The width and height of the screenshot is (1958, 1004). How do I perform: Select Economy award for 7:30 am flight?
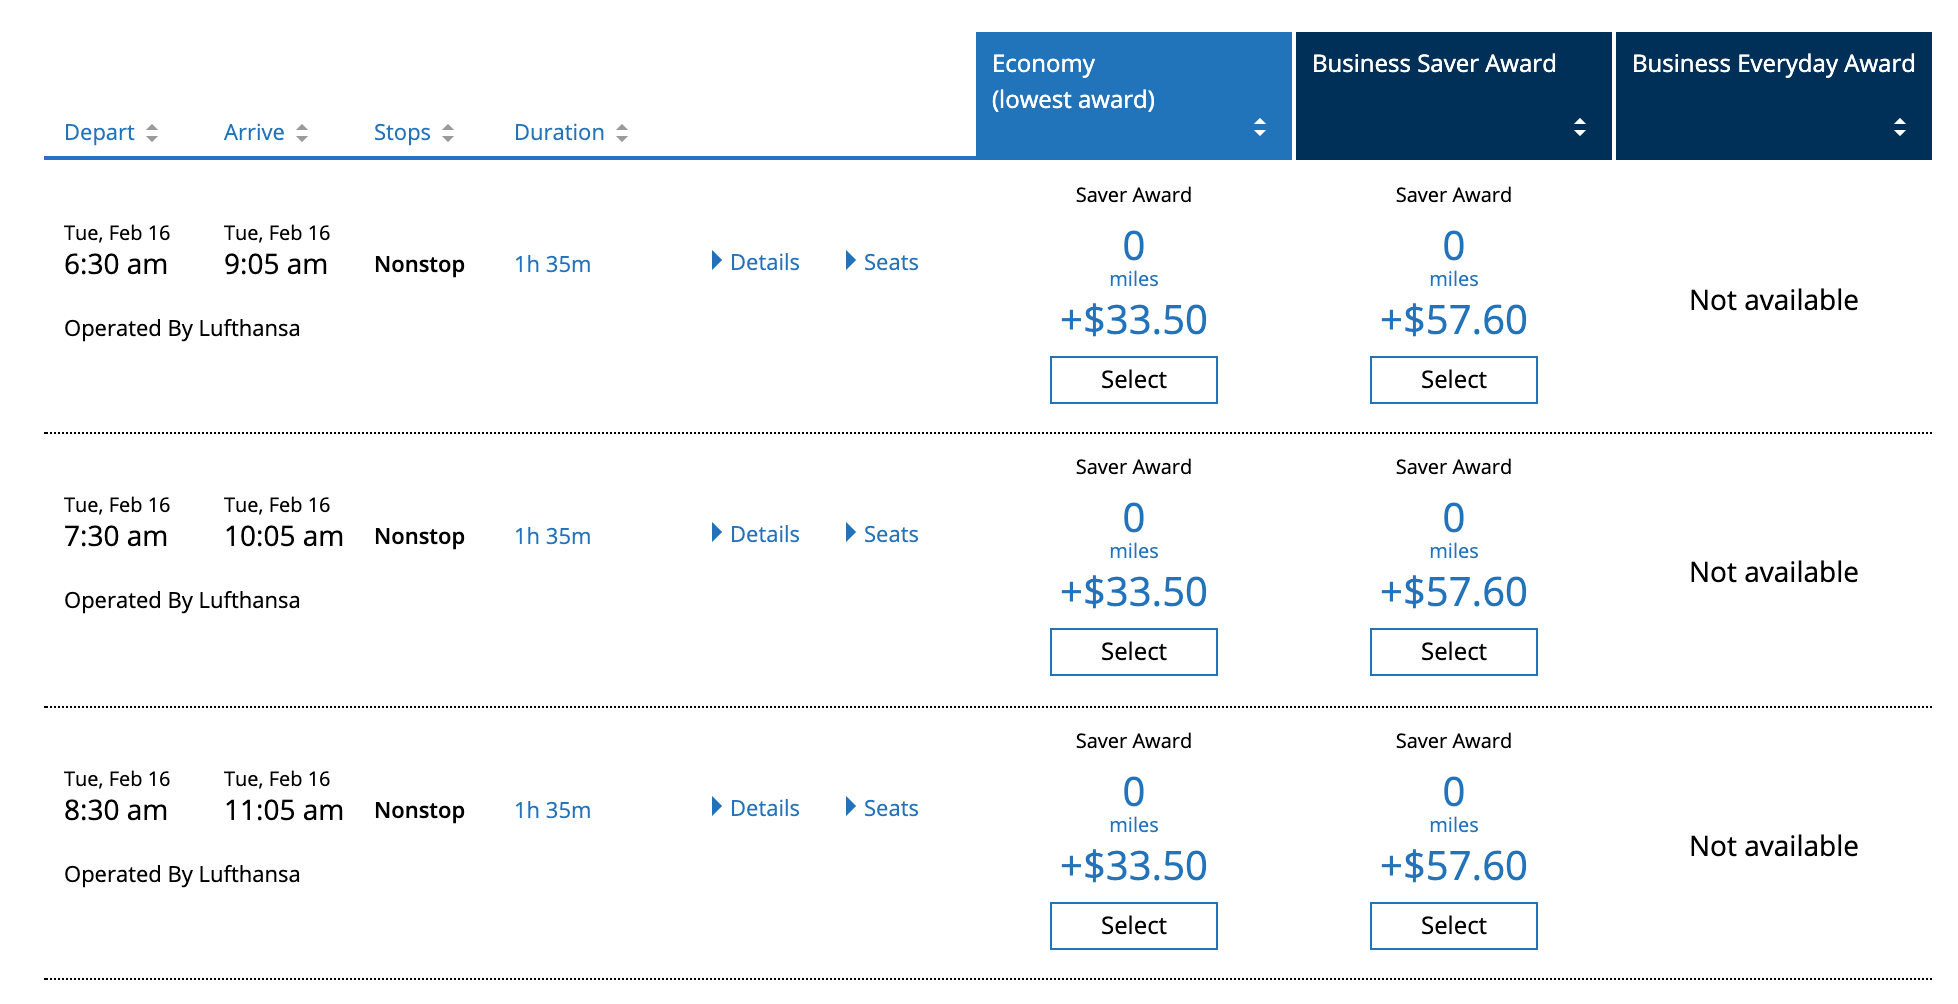click(x=1133, y=652)
